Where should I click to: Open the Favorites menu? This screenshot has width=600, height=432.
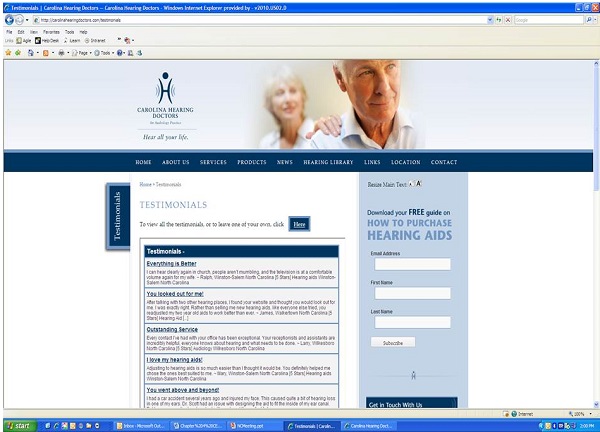[x=50, y=31]
